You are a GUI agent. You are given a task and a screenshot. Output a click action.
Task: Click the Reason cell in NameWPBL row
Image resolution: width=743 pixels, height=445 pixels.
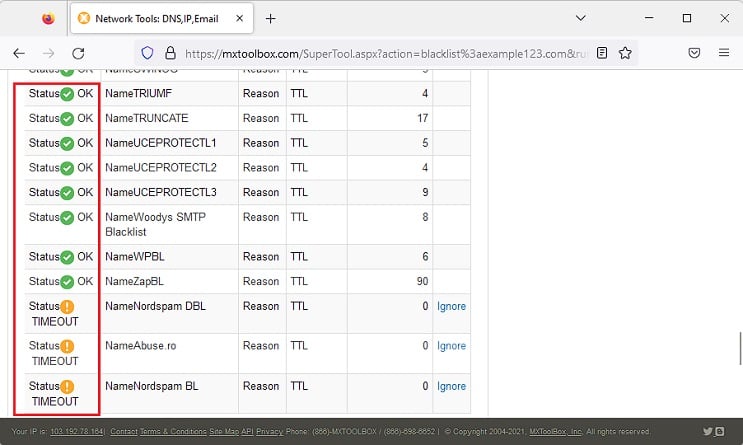point(261,256)
